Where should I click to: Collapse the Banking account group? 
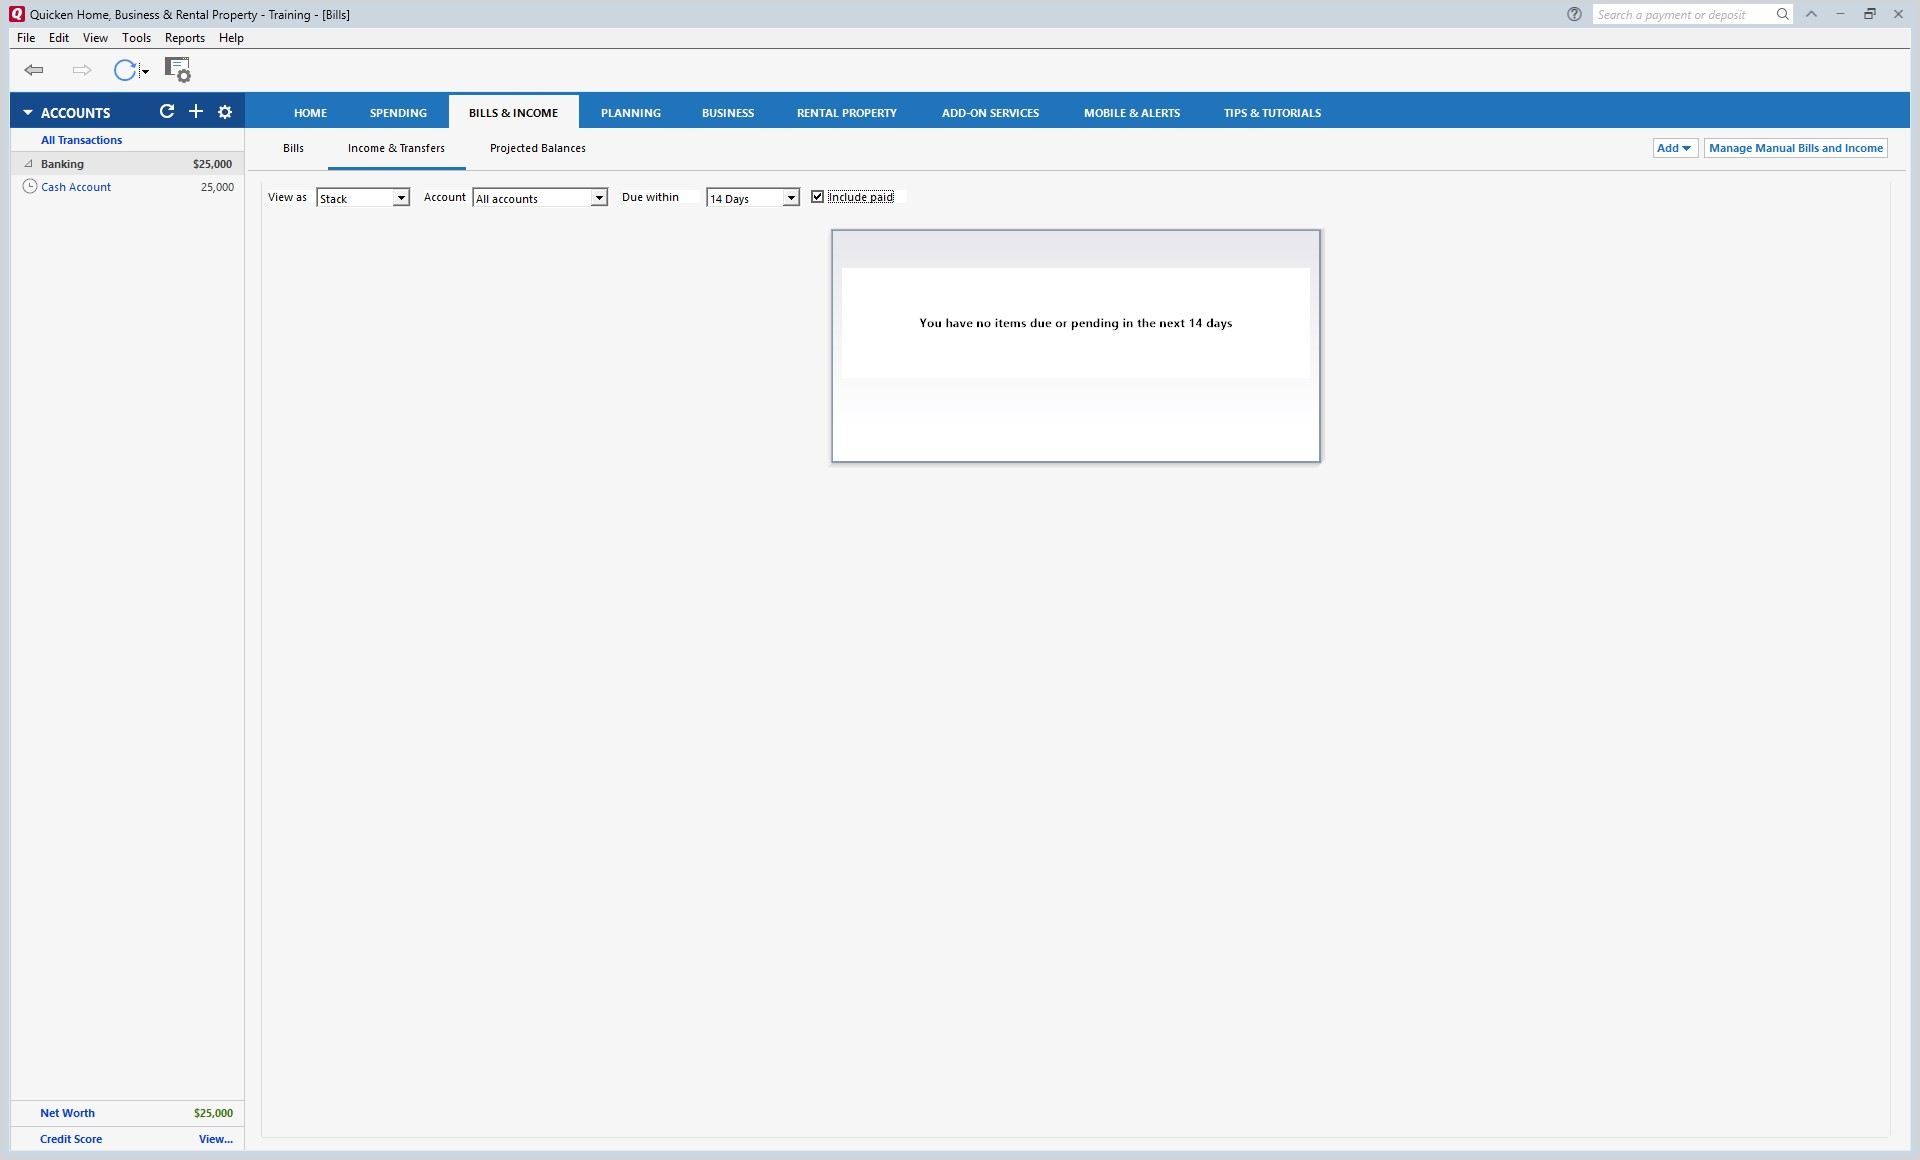click(x=29, y=164)
